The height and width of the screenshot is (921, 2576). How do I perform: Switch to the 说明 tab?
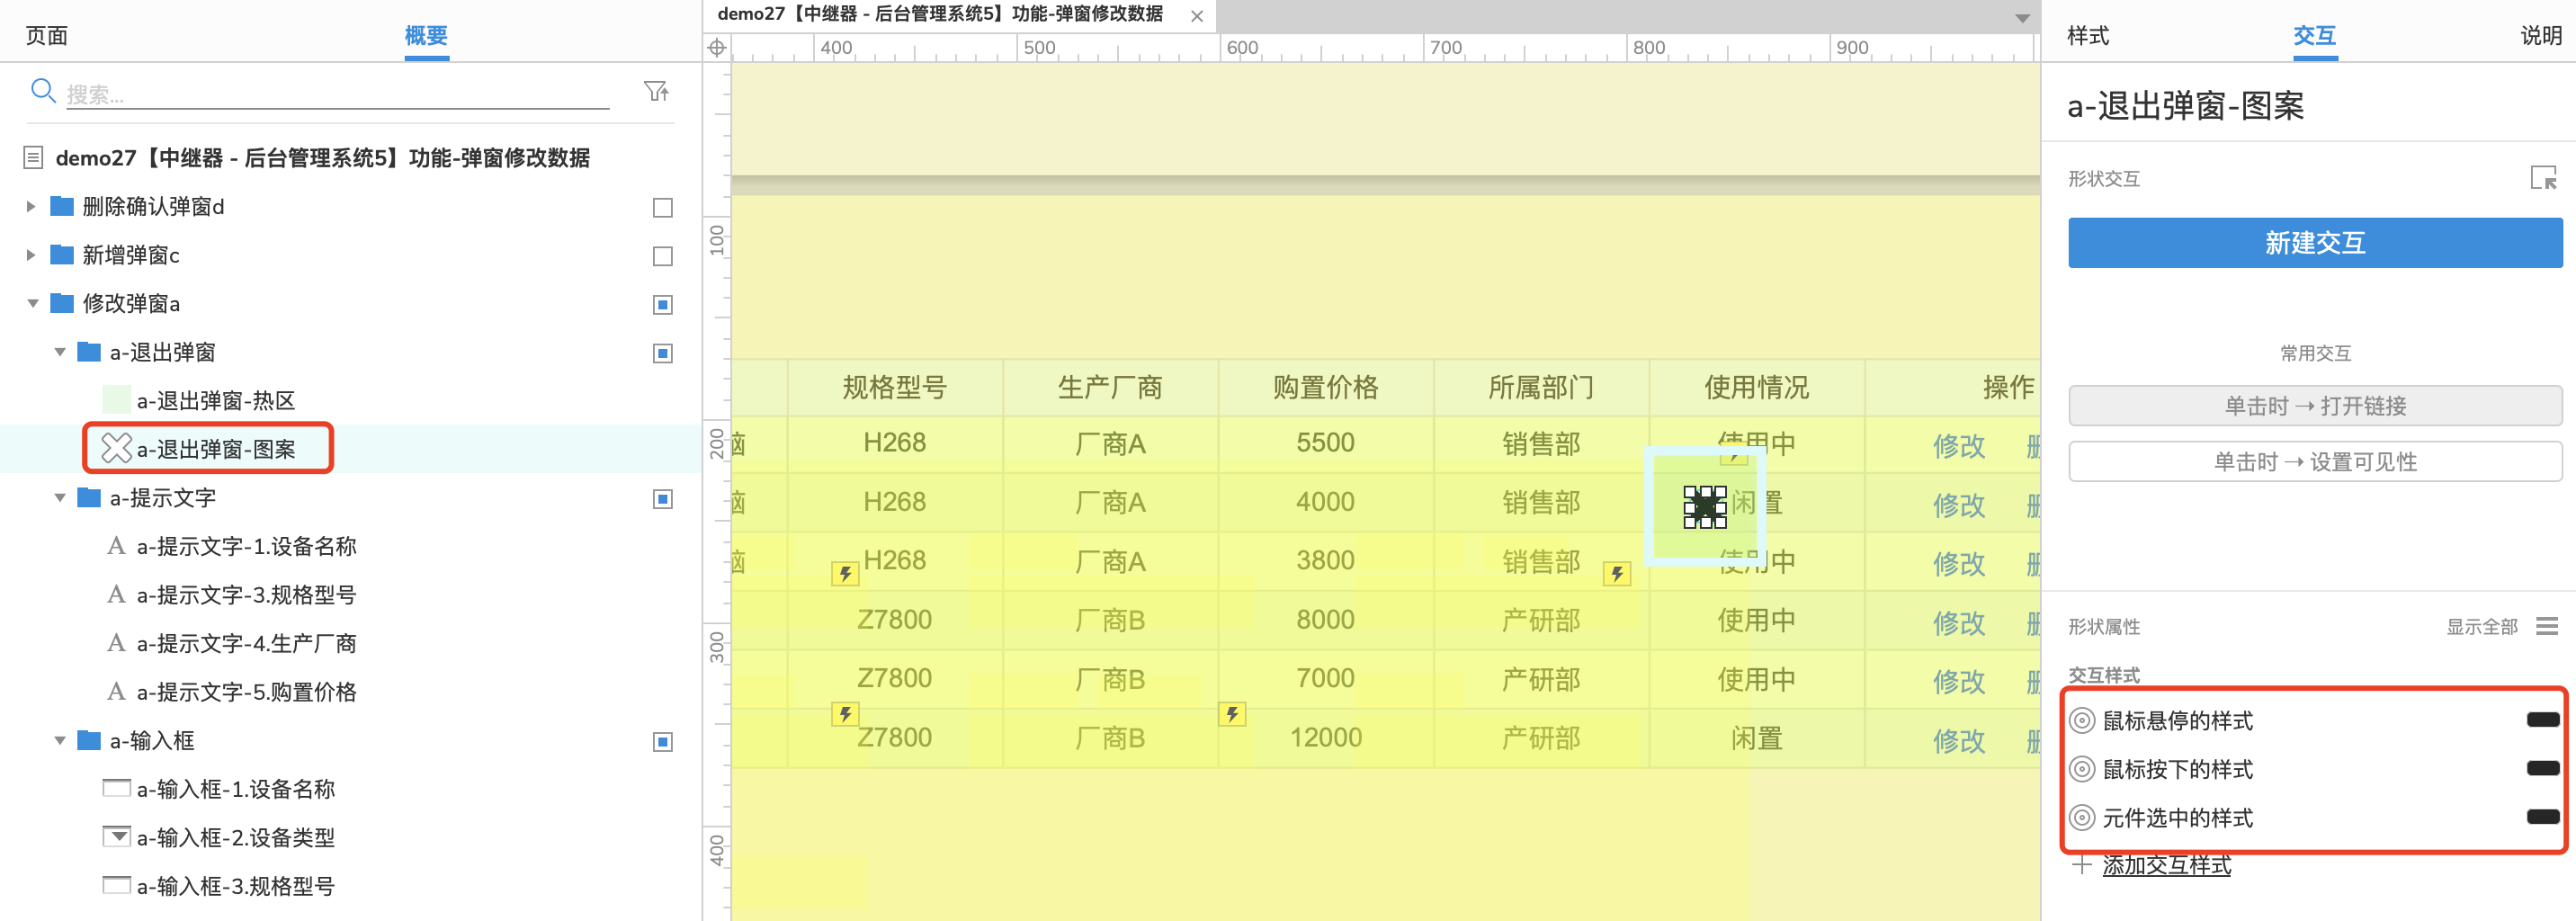point(2541,36)
